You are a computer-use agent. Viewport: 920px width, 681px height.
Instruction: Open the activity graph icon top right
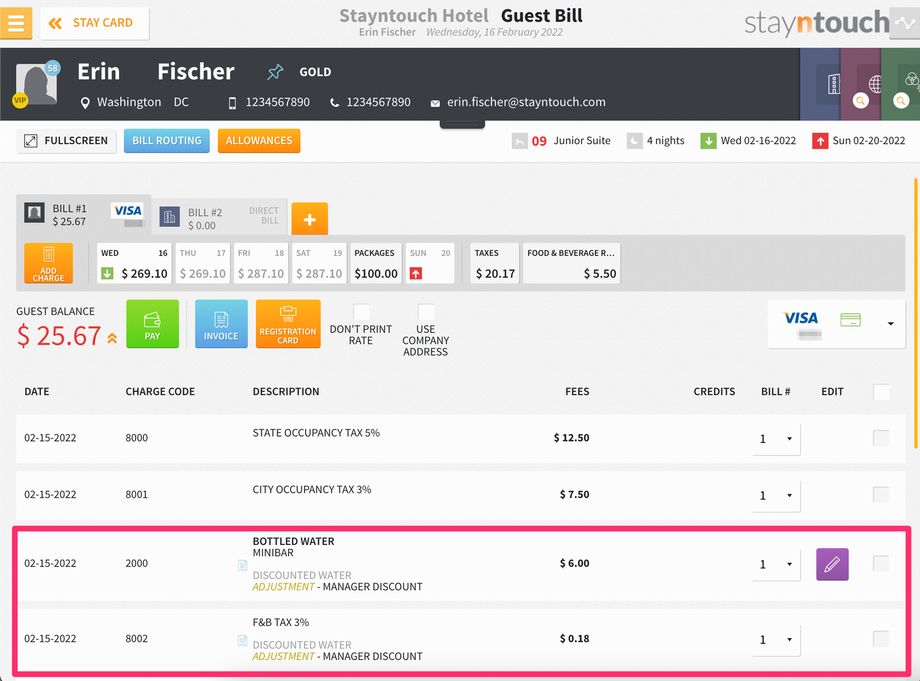pos(905,23)
